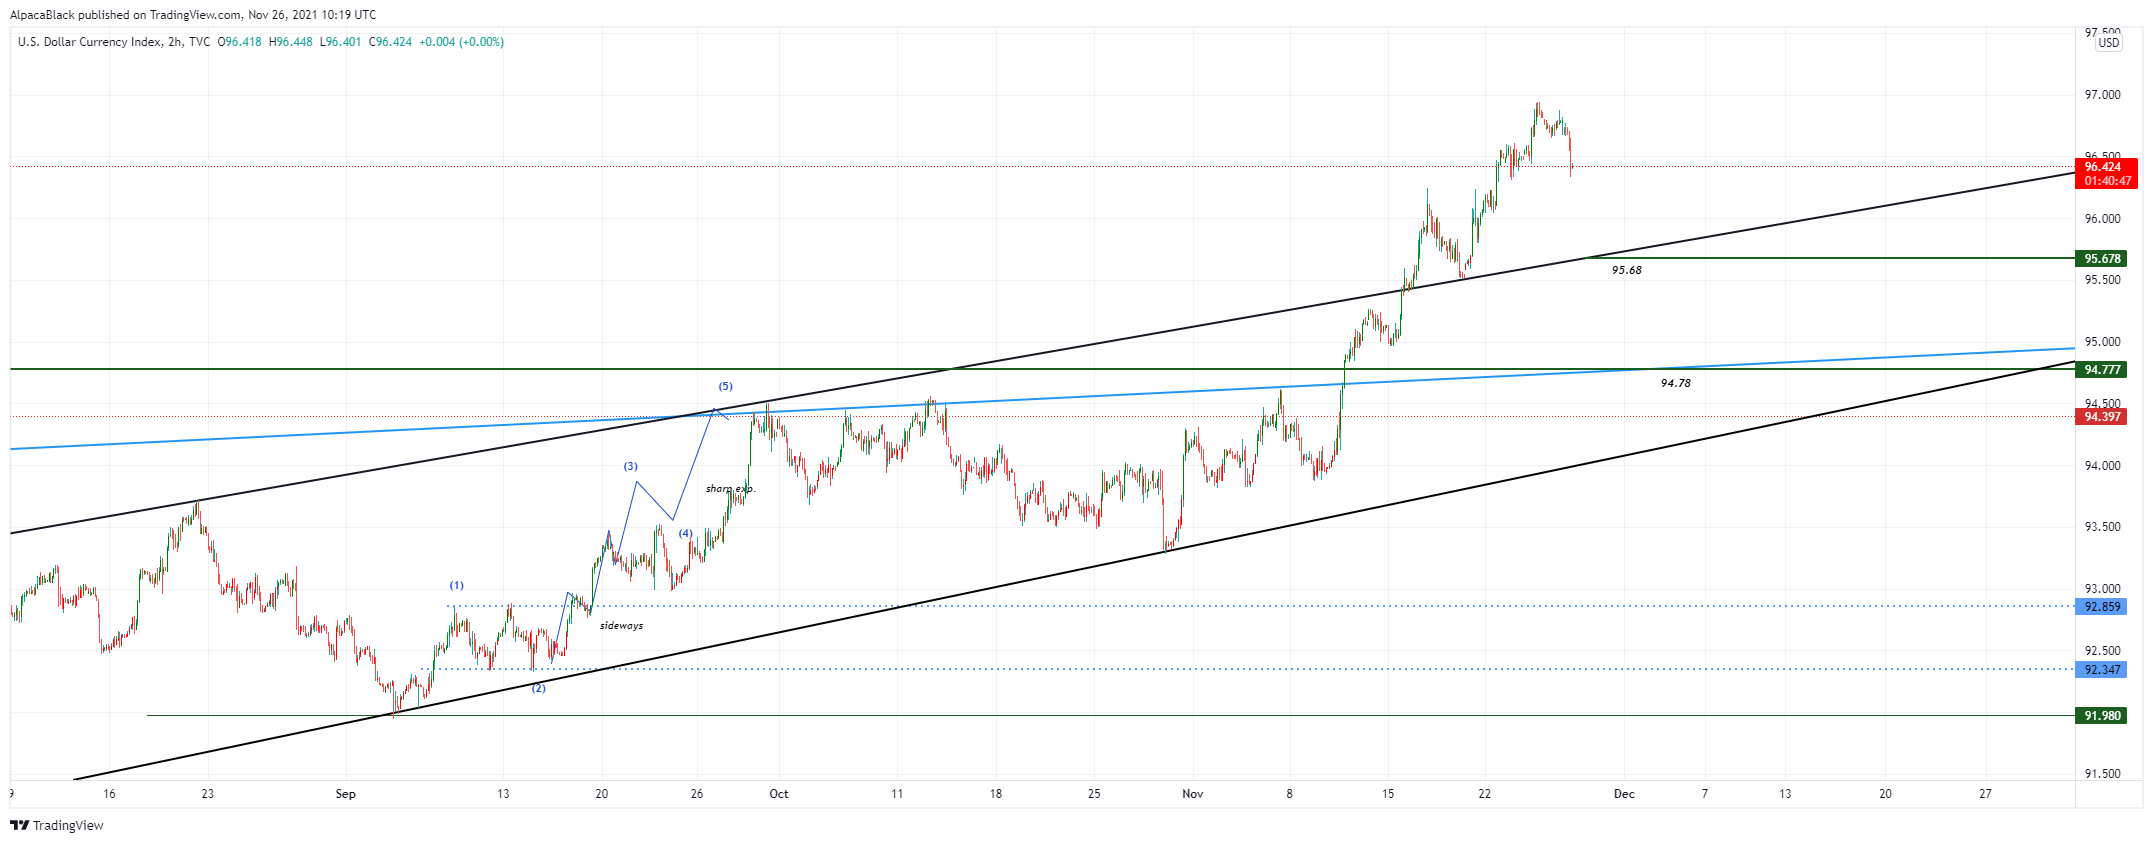Click the sideways annotation label
This screenshot has height=843, width=2153.
coord(621,626)
